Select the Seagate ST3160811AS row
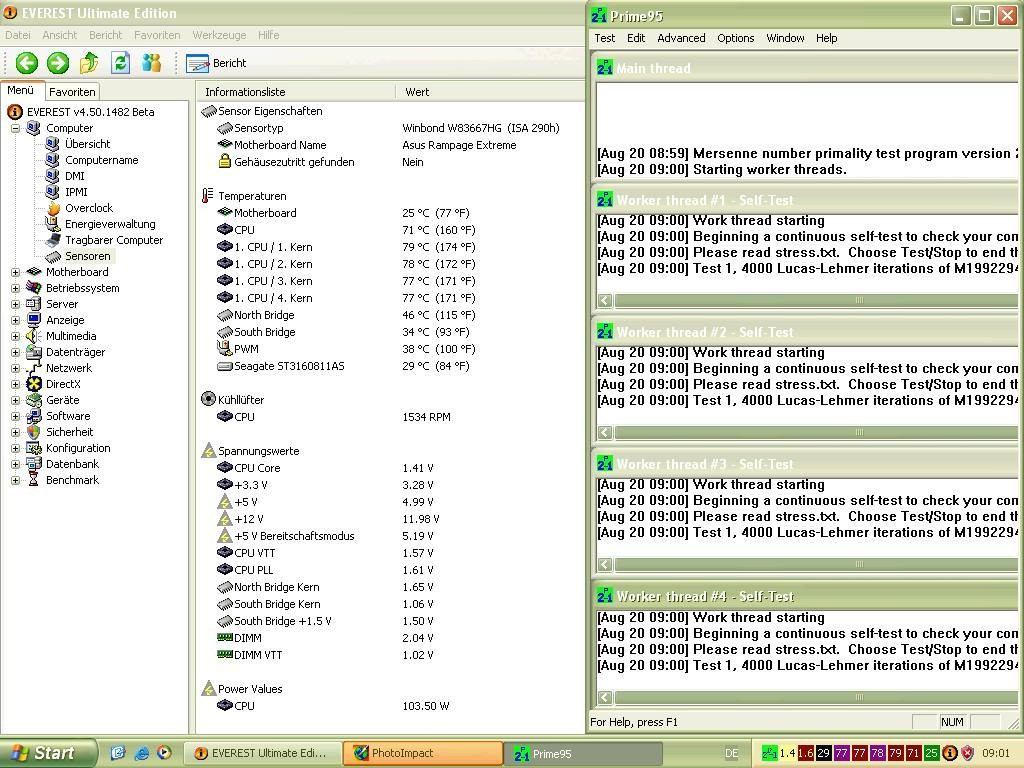This screenshot has height=768, width=1024. coord(390,366)
